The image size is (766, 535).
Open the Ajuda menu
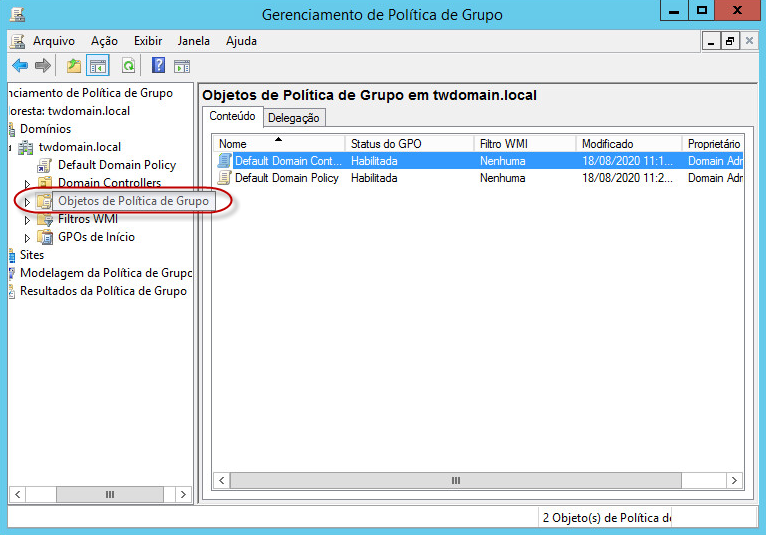(241, 41)
